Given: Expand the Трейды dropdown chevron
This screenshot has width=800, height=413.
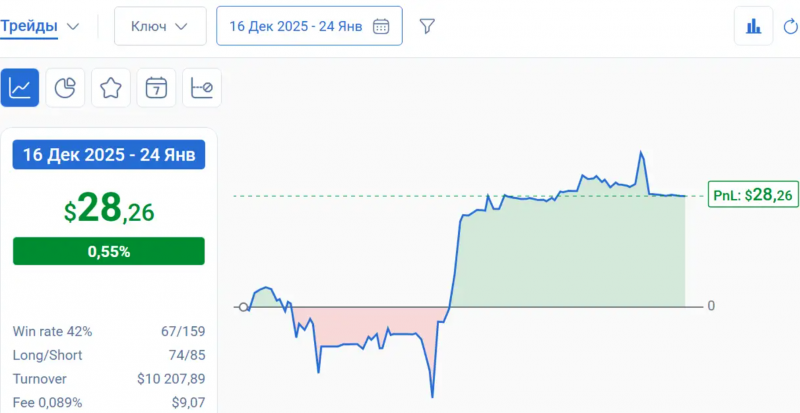Looking at the screenshot, I should (x=73, y=26).
